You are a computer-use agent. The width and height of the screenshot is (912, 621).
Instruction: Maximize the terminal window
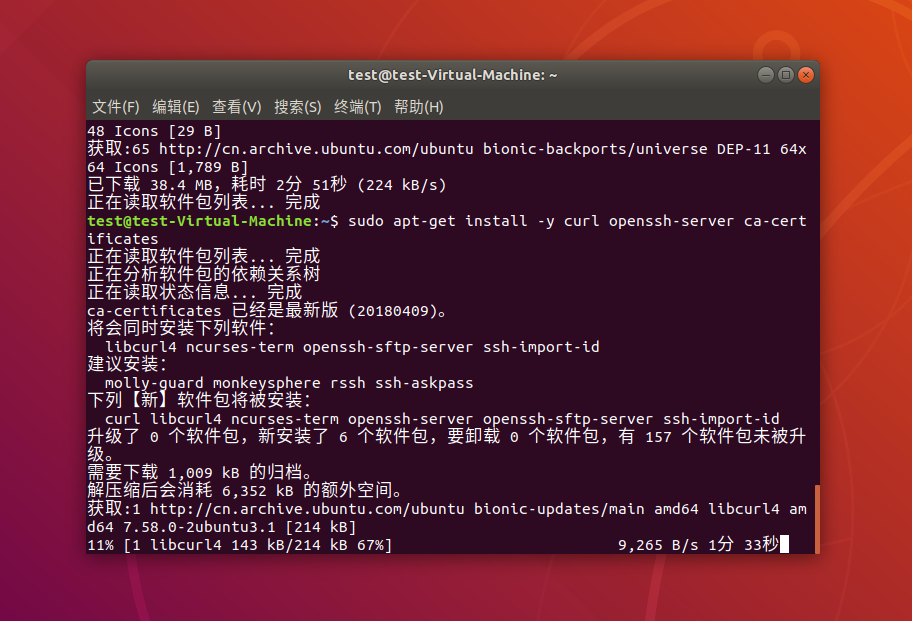click(x=786, y=75)
